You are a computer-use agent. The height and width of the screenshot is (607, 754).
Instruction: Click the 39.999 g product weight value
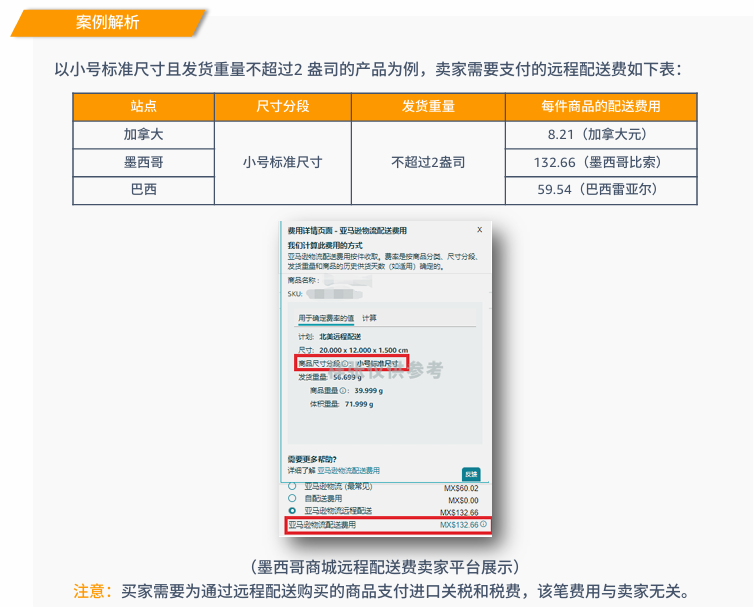click(369, 391)
